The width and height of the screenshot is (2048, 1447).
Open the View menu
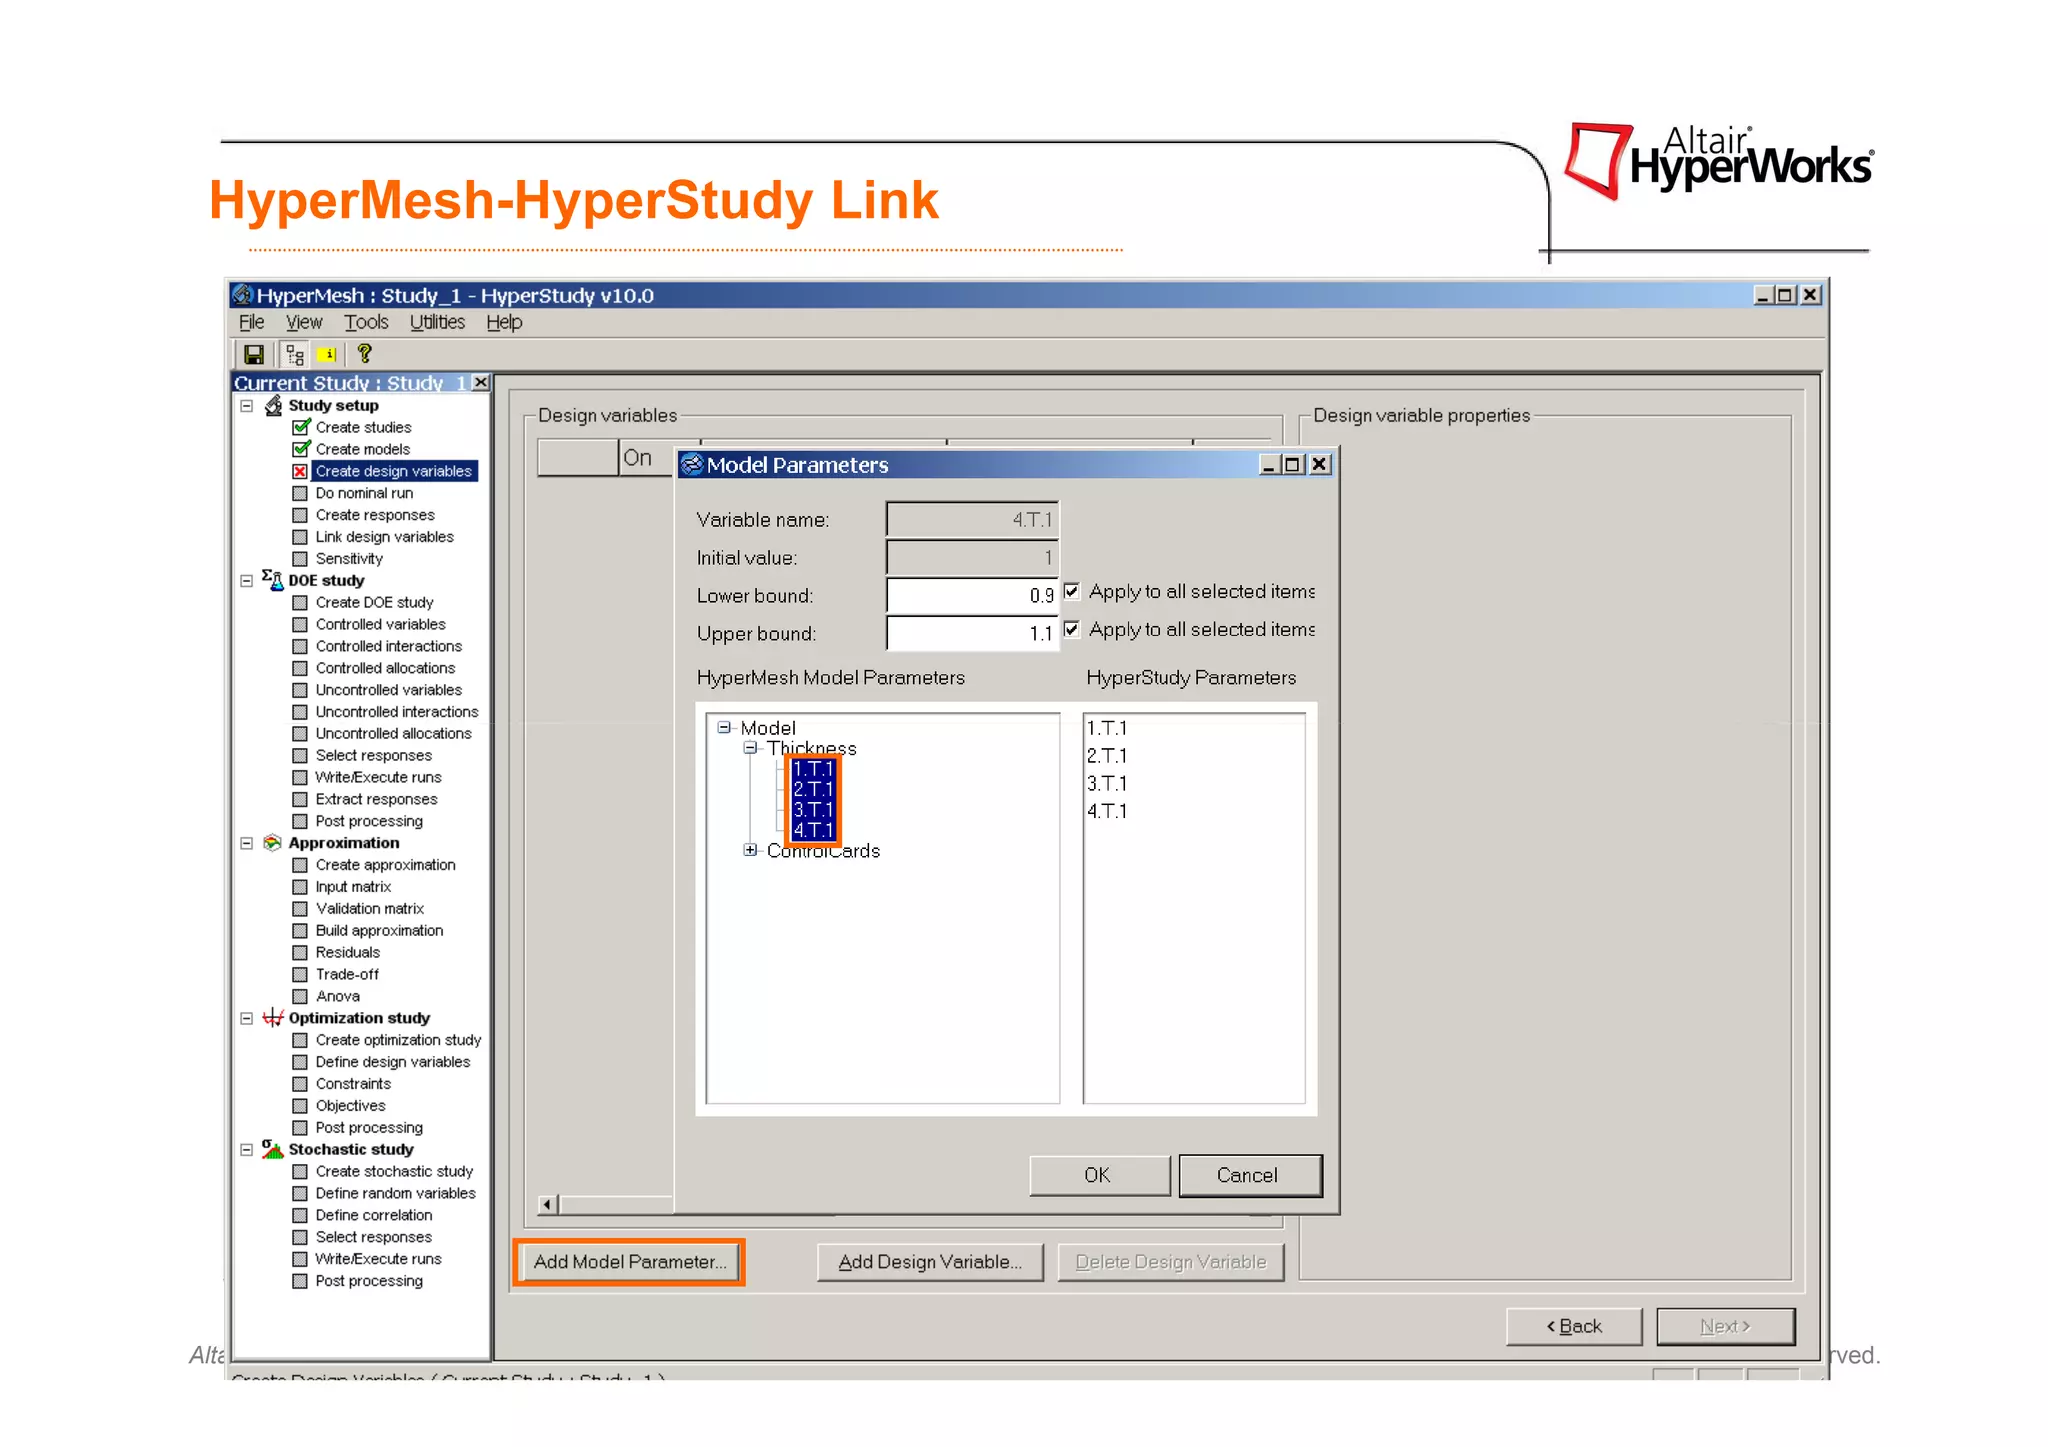point(304,322)
